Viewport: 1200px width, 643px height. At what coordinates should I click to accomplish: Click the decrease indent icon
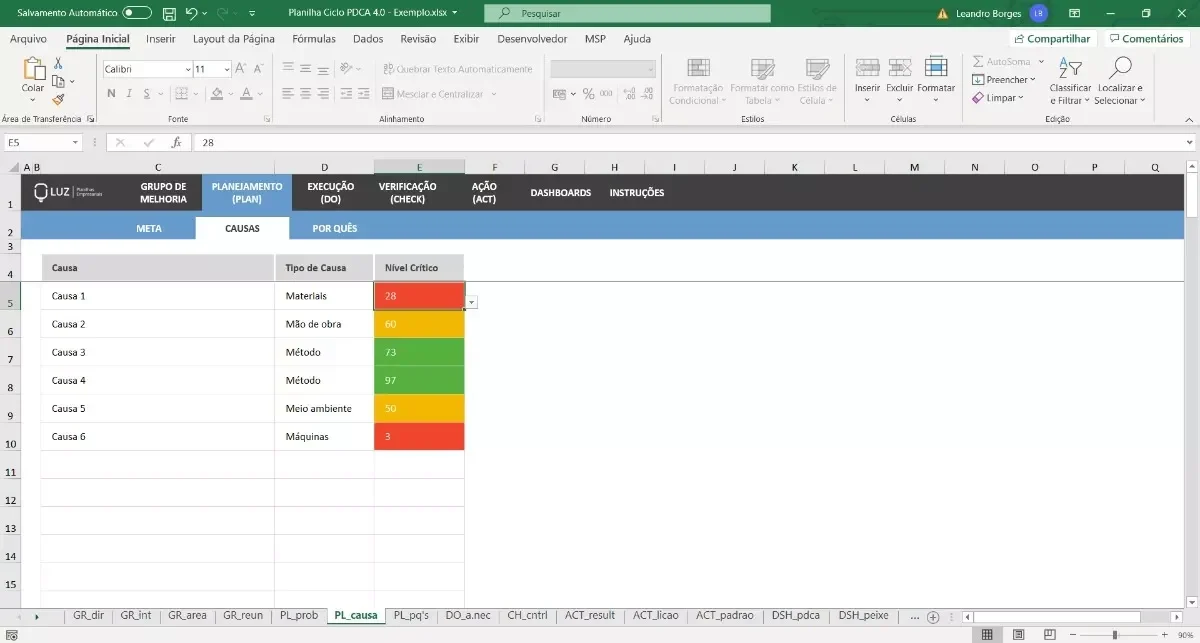click(x=346, y=94)
